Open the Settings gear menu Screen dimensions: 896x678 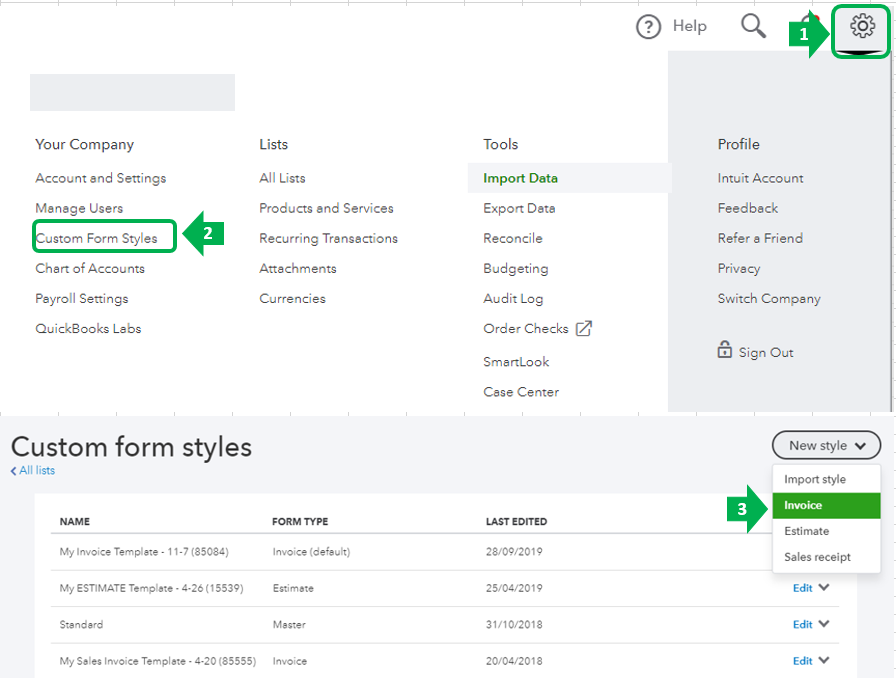(x=862, y=26)
